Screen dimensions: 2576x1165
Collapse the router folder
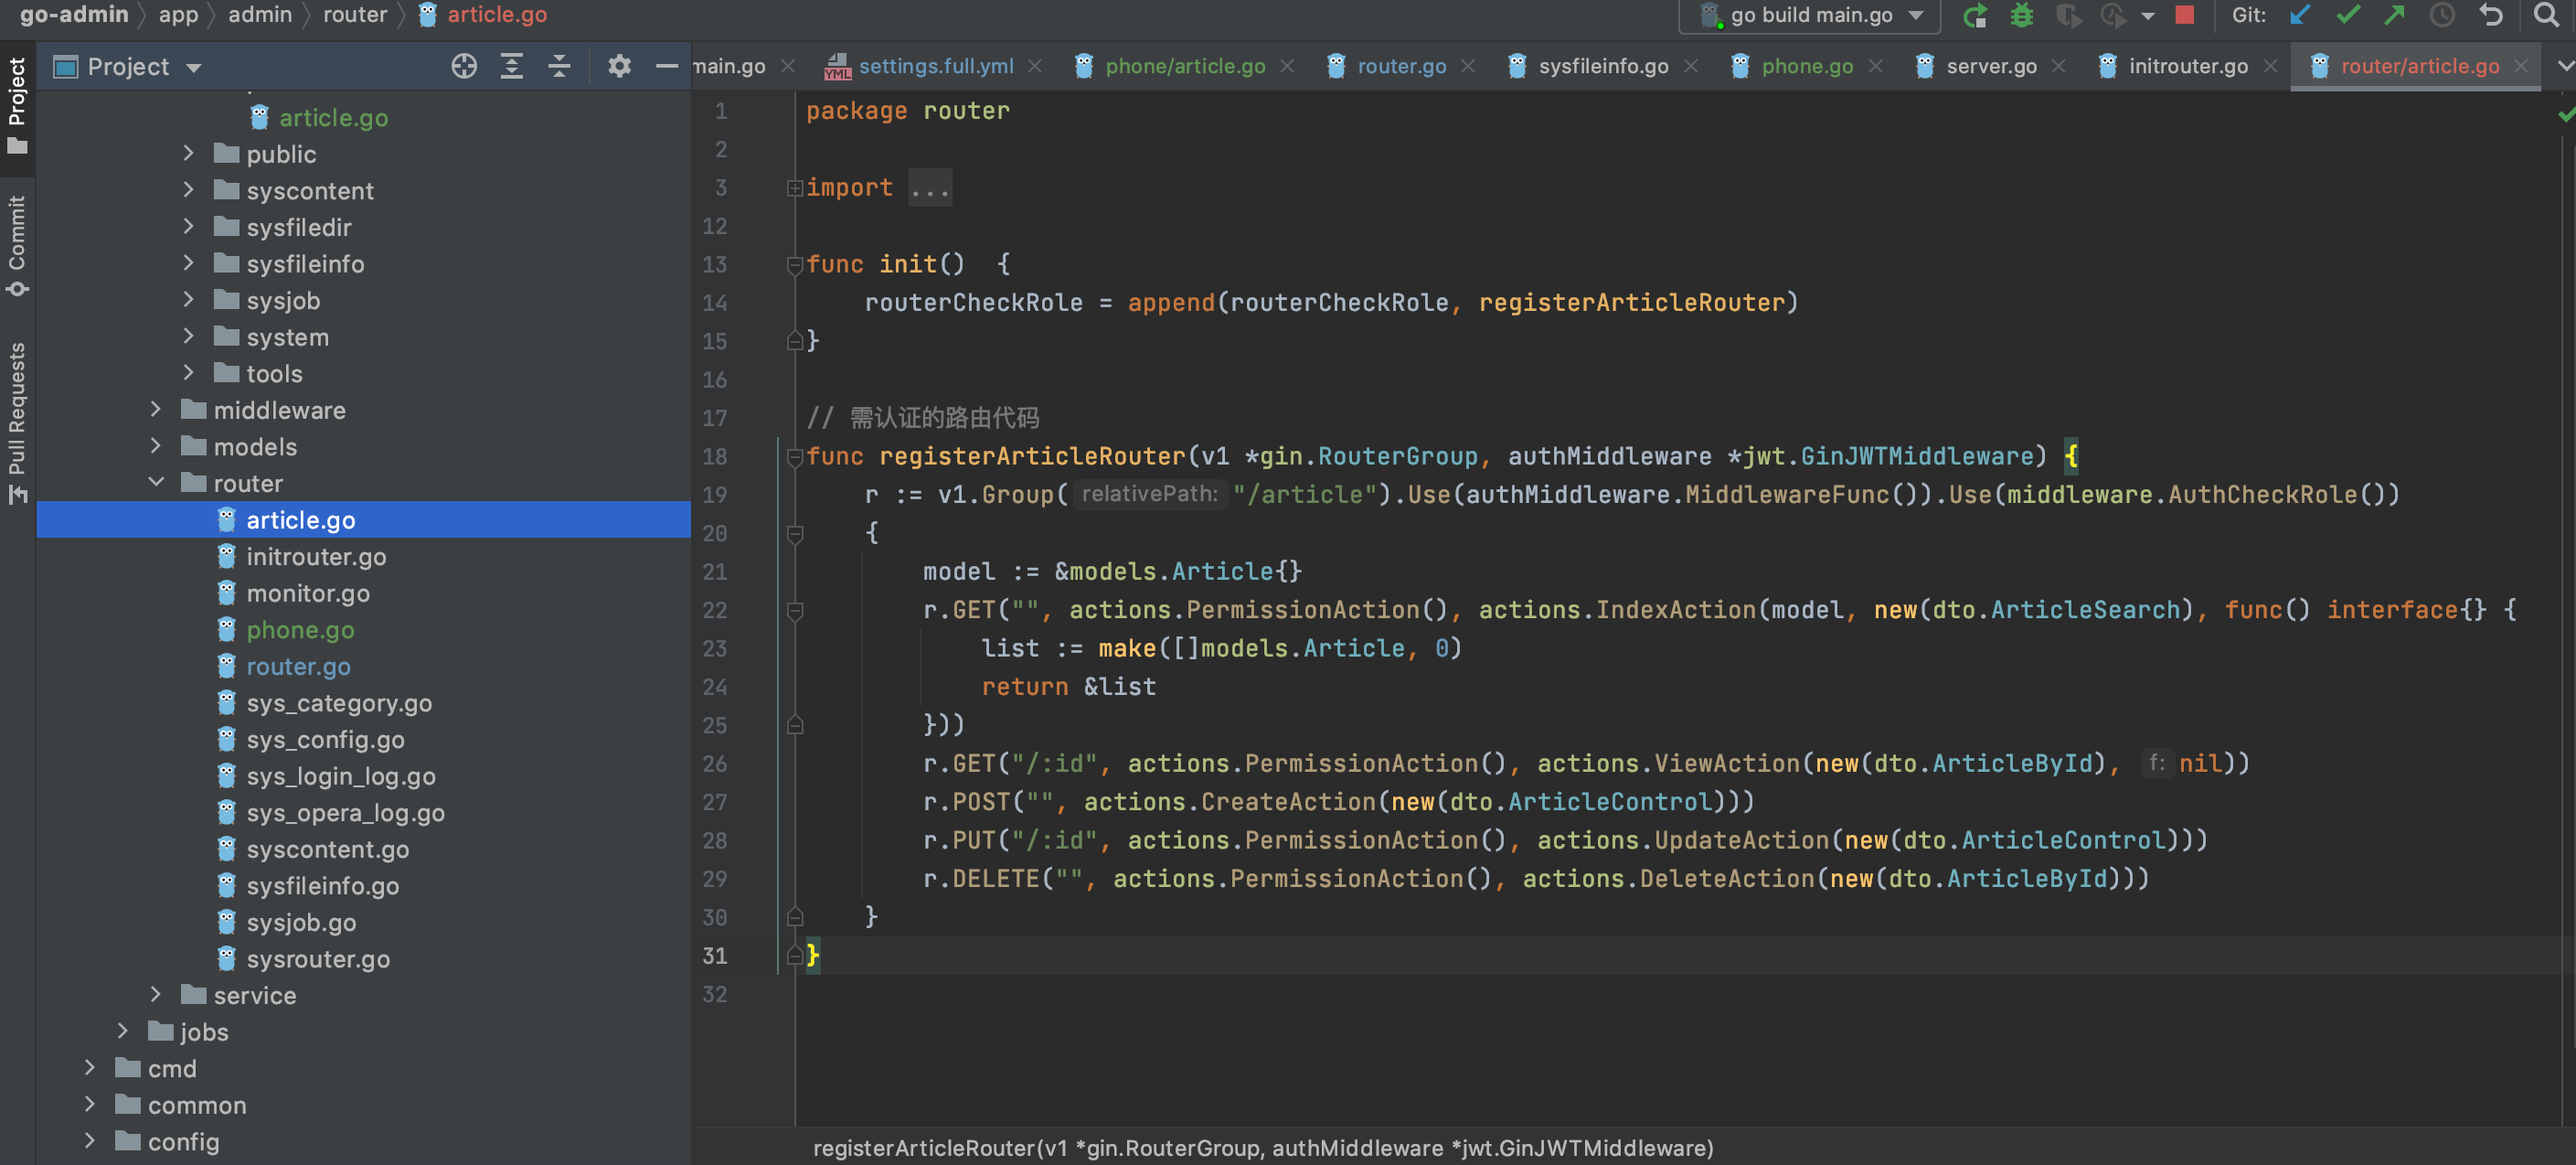(156, 483)
